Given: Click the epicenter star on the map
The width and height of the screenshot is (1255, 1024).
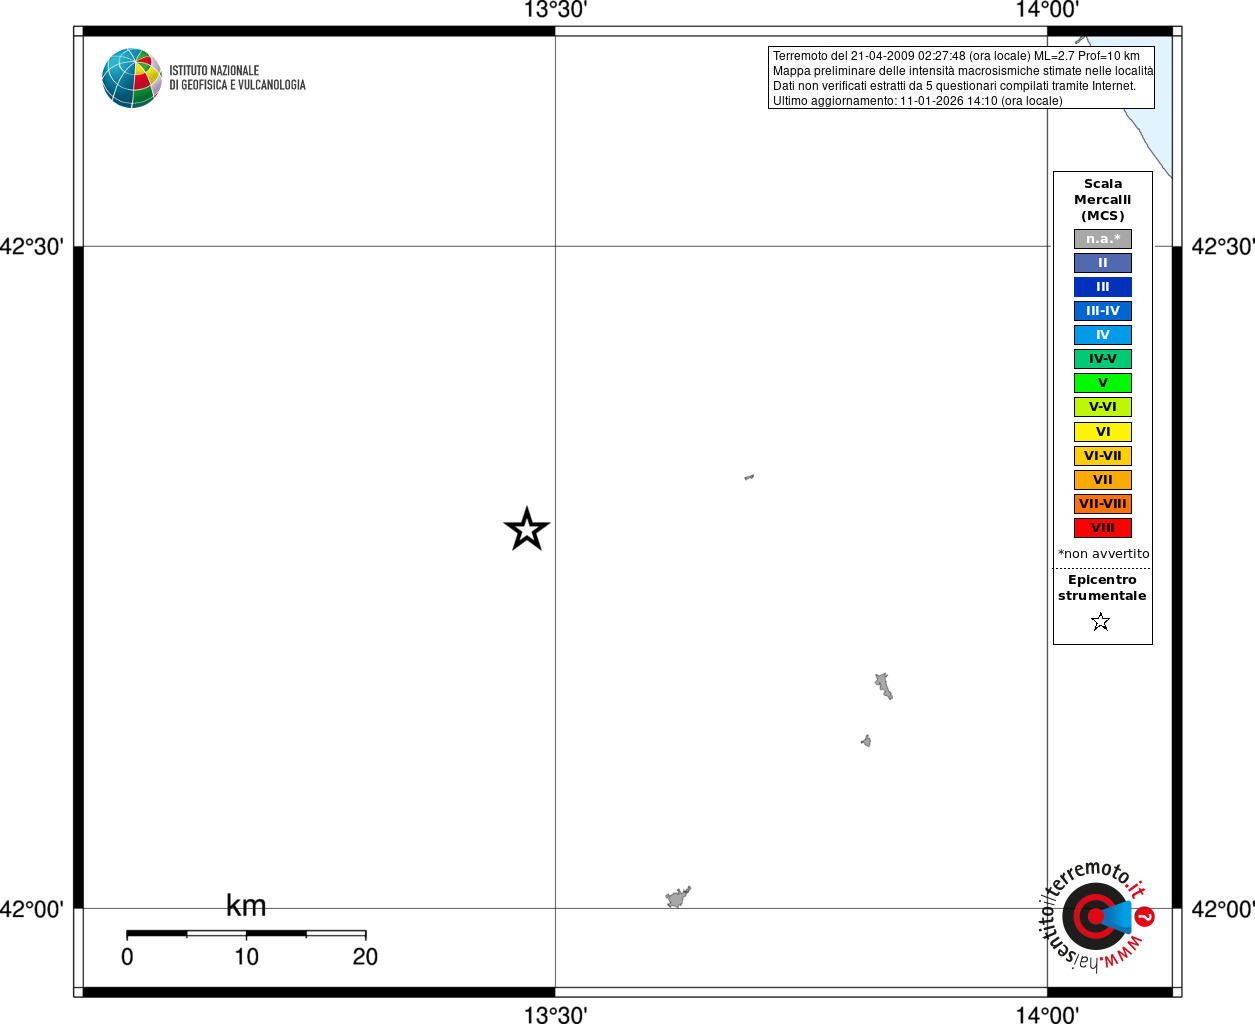Looking at the screenshot, I should pyautogui.click(x=527, y=529).
